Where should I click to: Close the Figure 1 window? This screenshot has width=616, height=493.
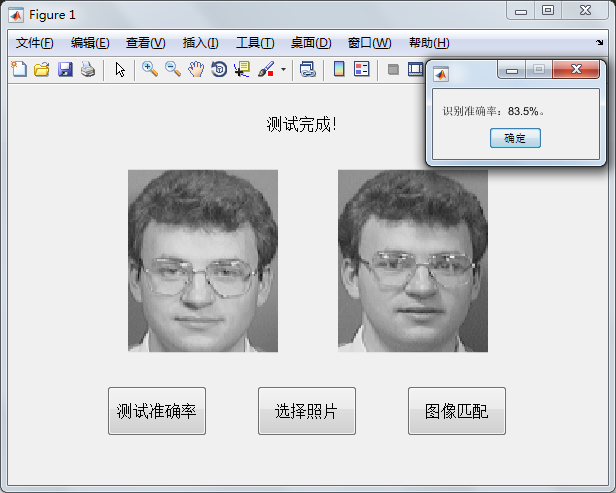[585, 10]
